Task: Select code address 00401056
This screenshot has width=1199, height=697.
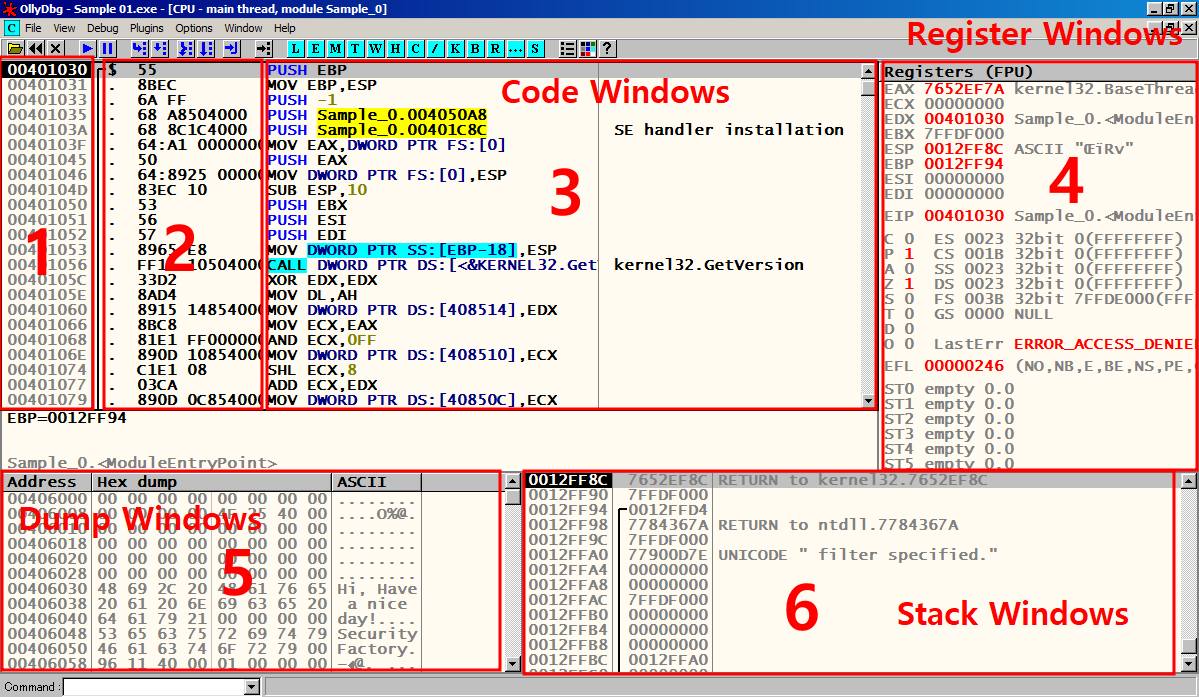Action: click(47, 264)
